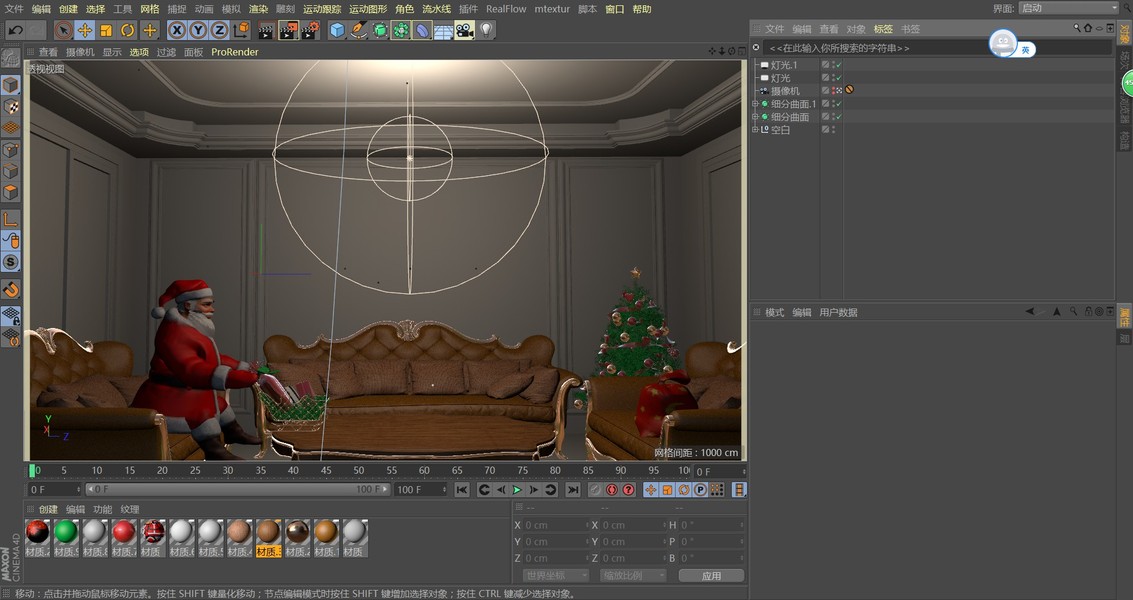Viewport: 1133px width, 600px height.
Task: Render to Picture Viewer icon
Action: tap(288, 30)
